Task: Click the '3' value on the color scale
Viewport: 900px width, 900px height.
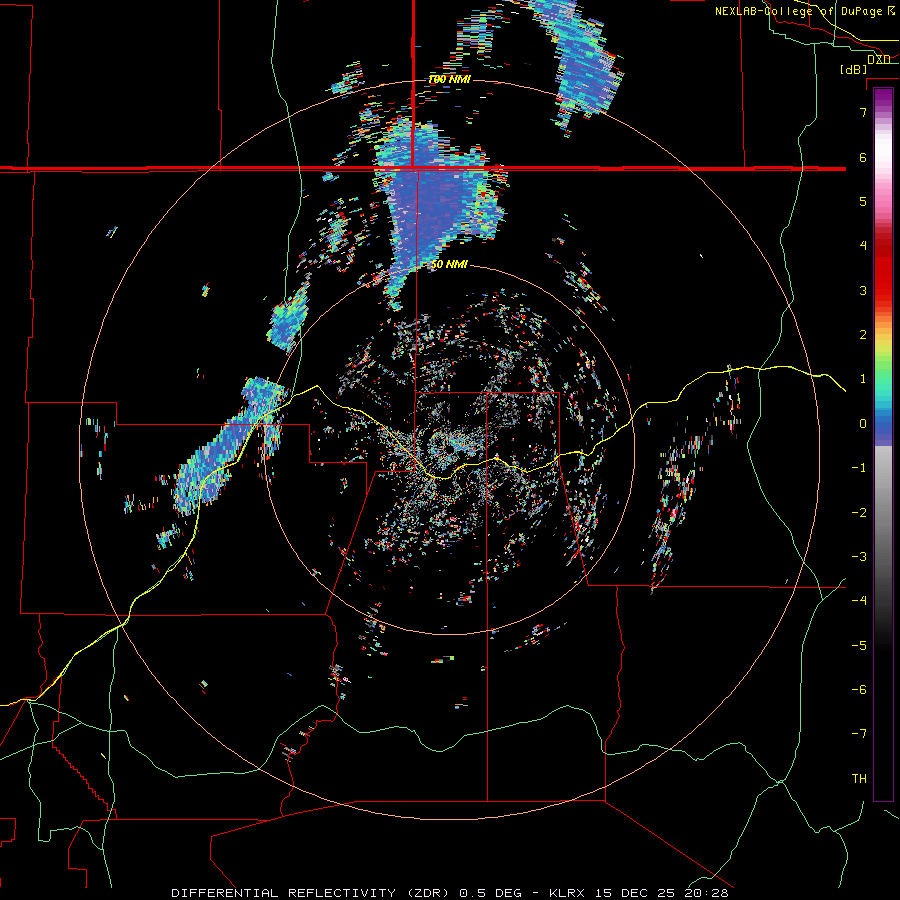Action: coord(863,290)
